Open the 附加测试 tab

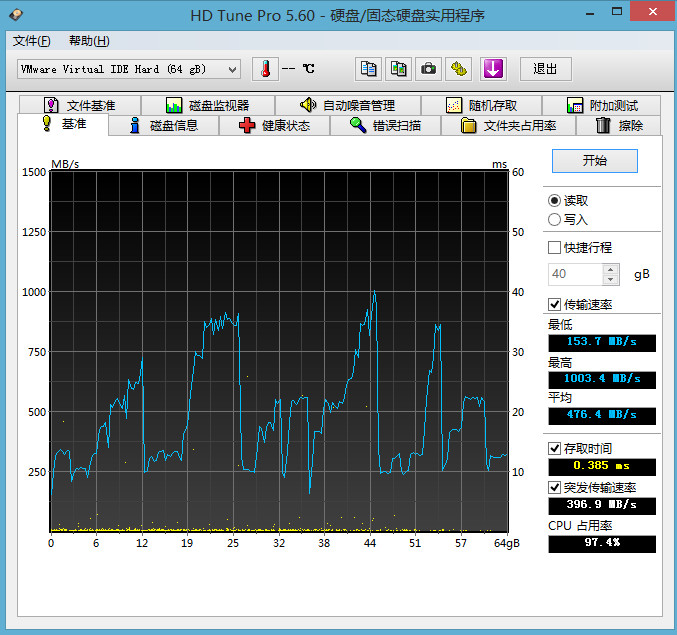coord(601,105)
